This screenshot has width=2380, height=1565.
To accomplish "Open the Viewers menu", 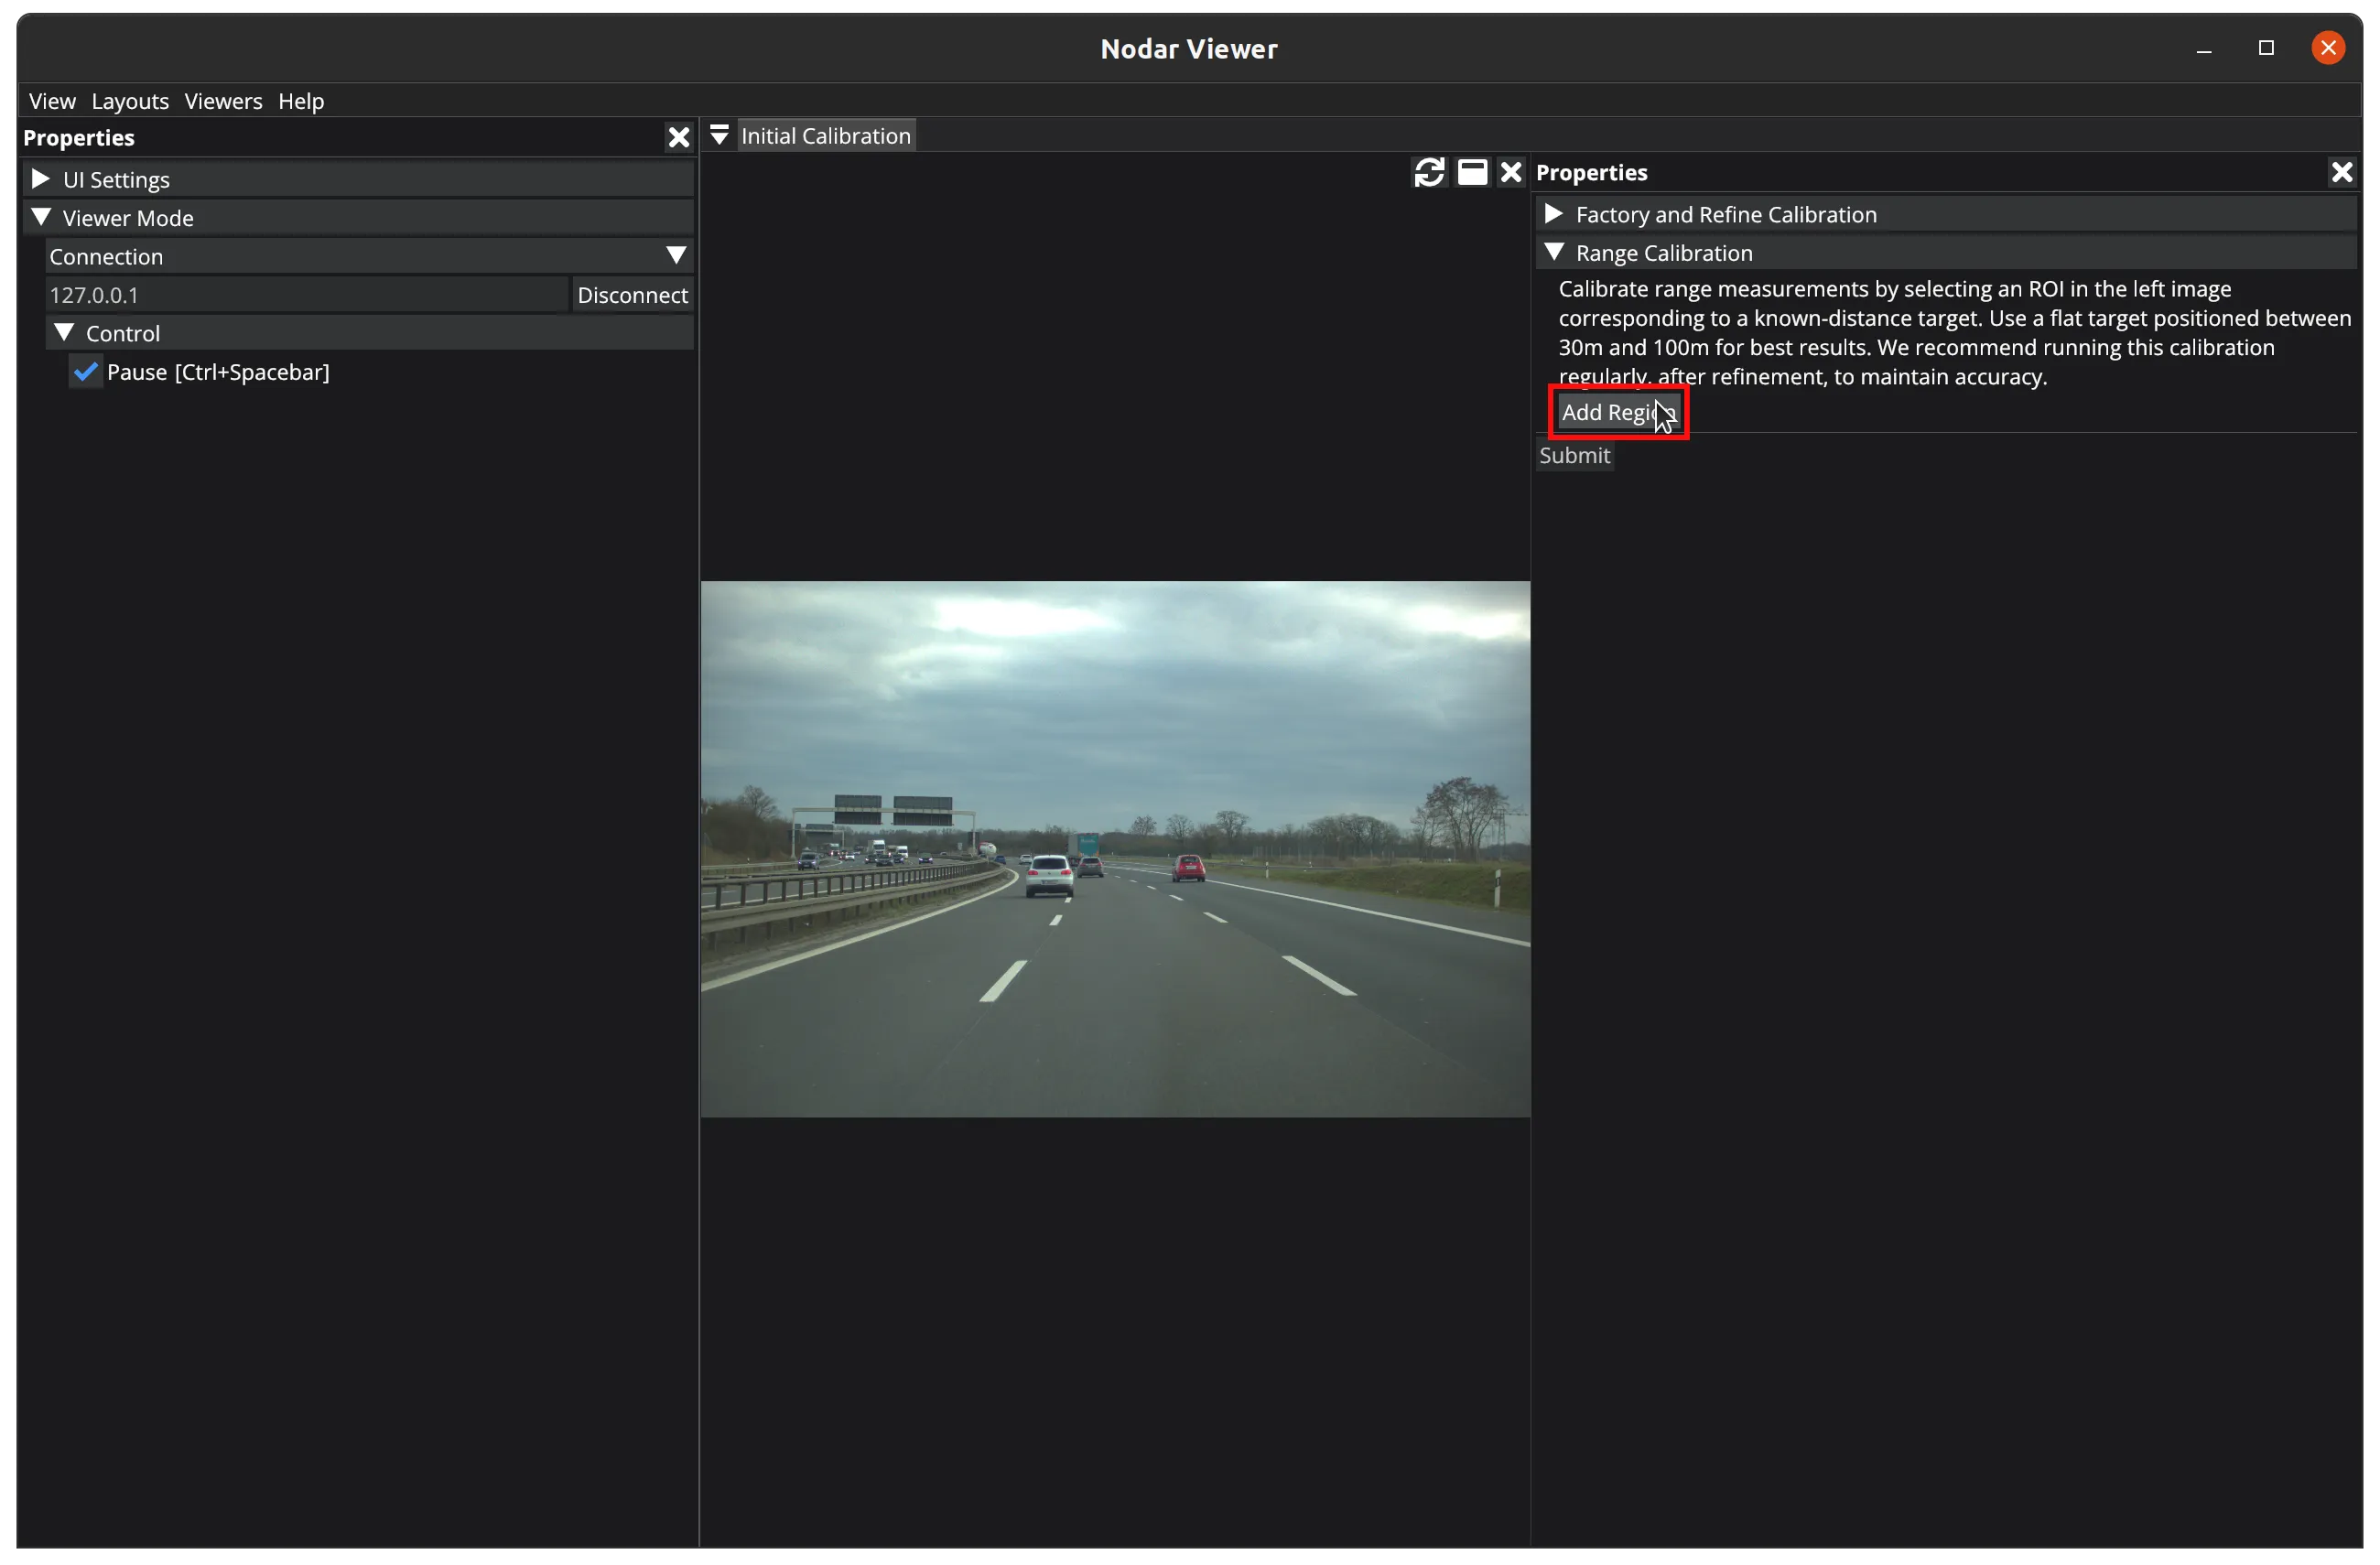I will [x=223, y=101].
